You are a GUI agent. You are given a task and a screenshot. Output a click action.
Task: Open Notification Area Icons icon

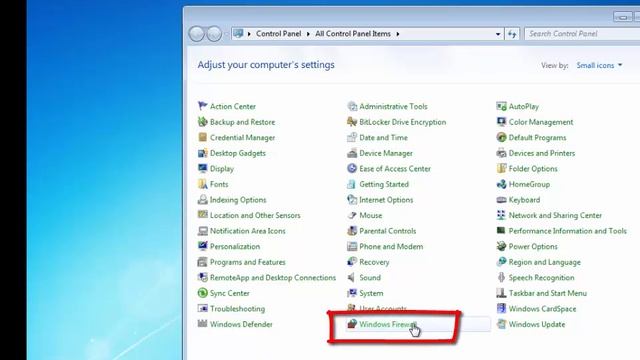point(202,231)
